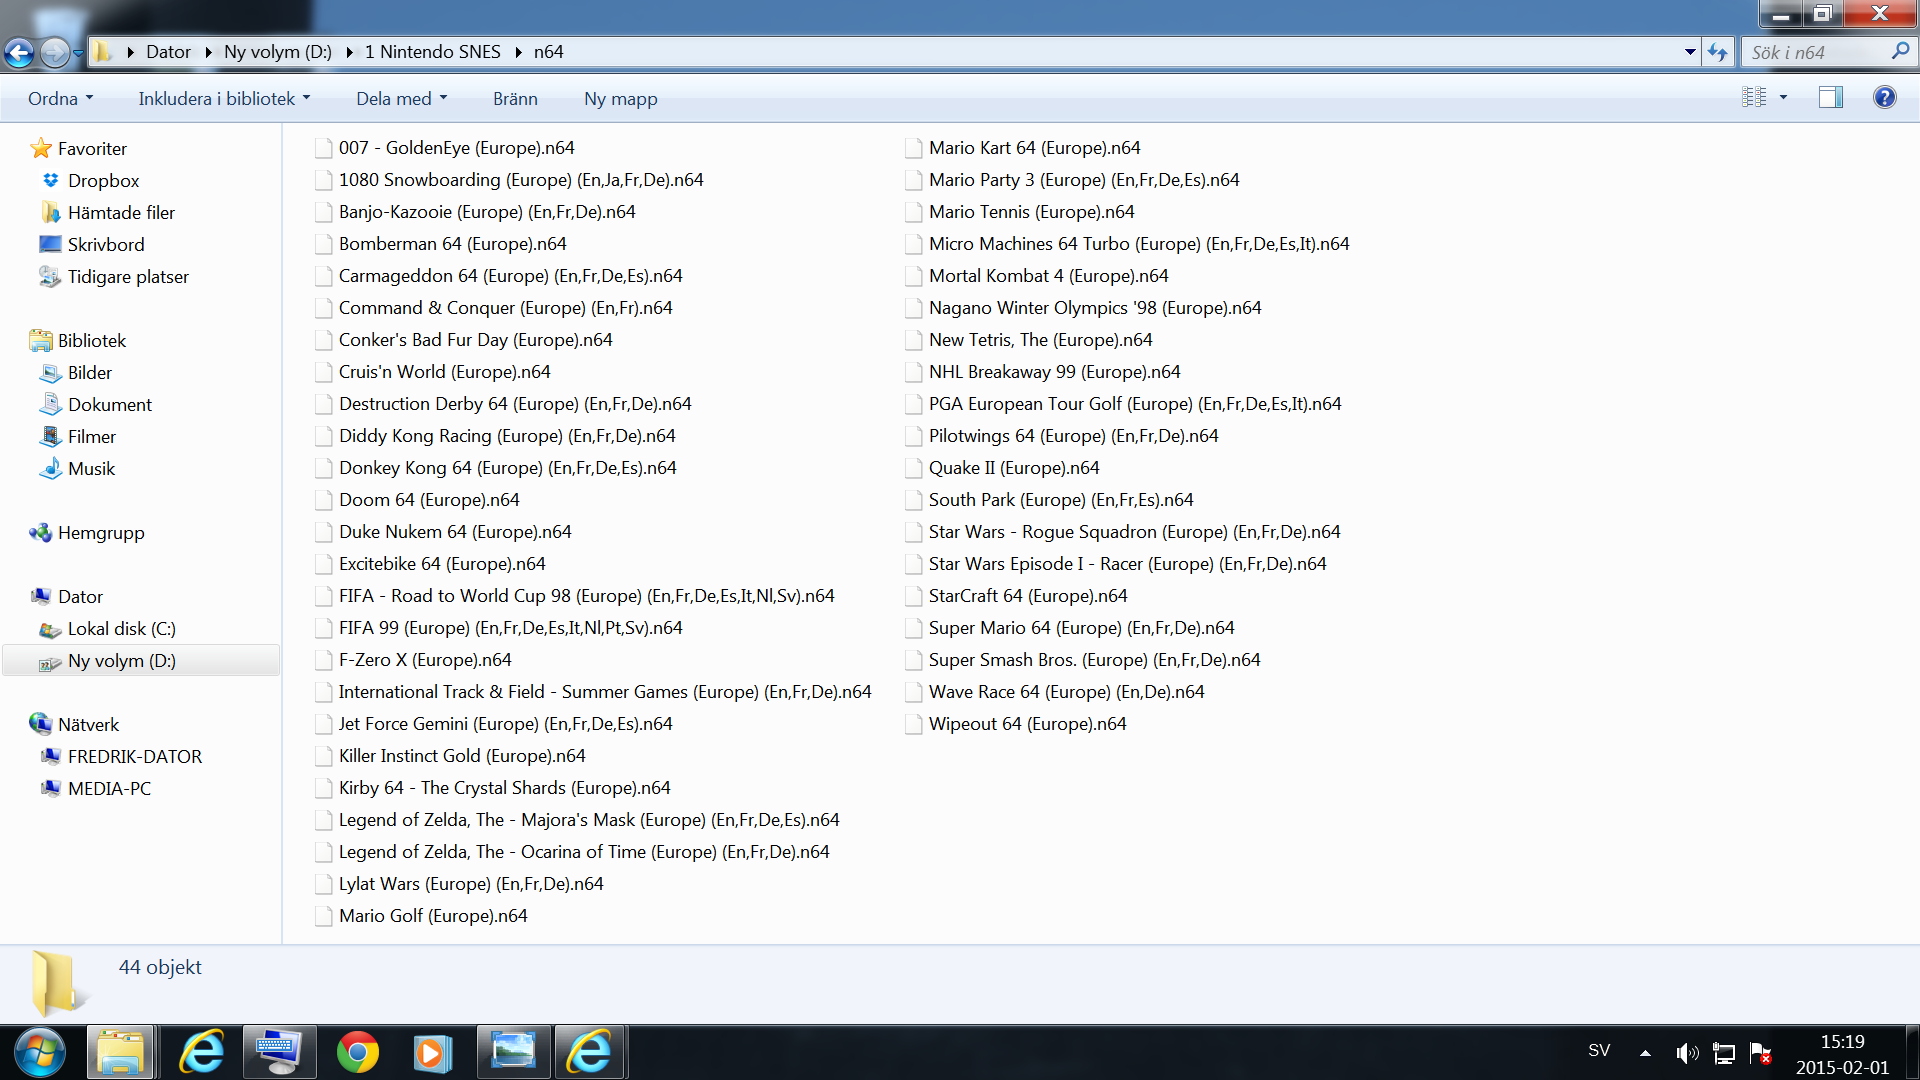1920x1080 pixels.
Task: Select Lokal disk (C:) in sidebar
Action: [x=121, y=629]
